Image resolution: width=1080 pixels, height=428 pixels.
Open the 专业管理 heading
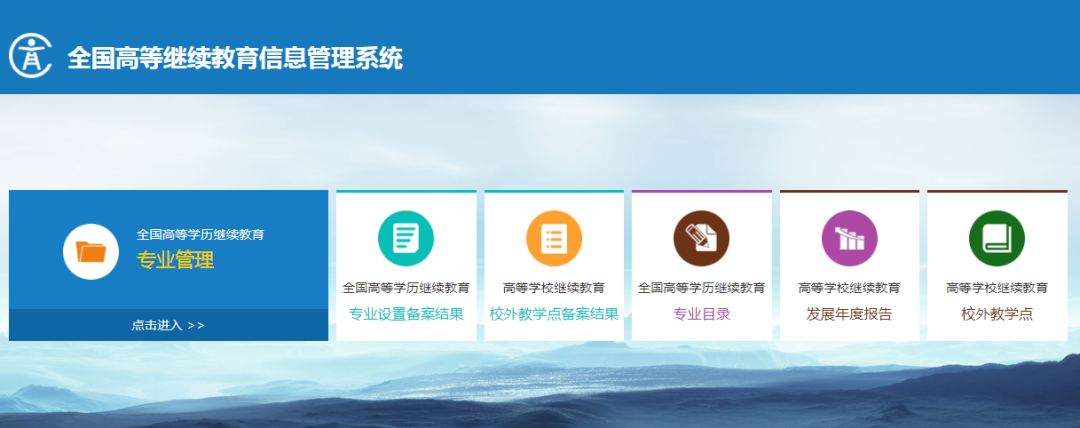(176, 261)
